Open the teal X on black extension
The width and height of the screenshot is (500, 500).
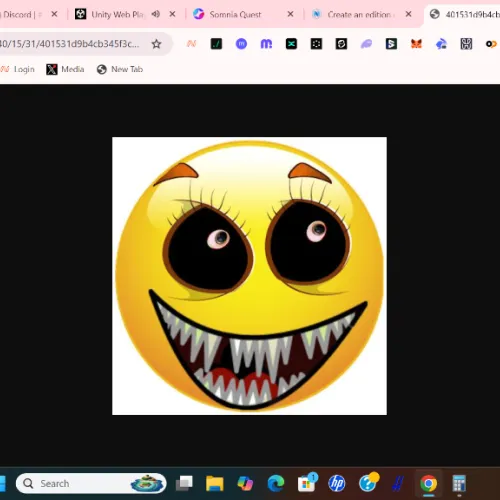pyautogui.click(x=291, y=44)
